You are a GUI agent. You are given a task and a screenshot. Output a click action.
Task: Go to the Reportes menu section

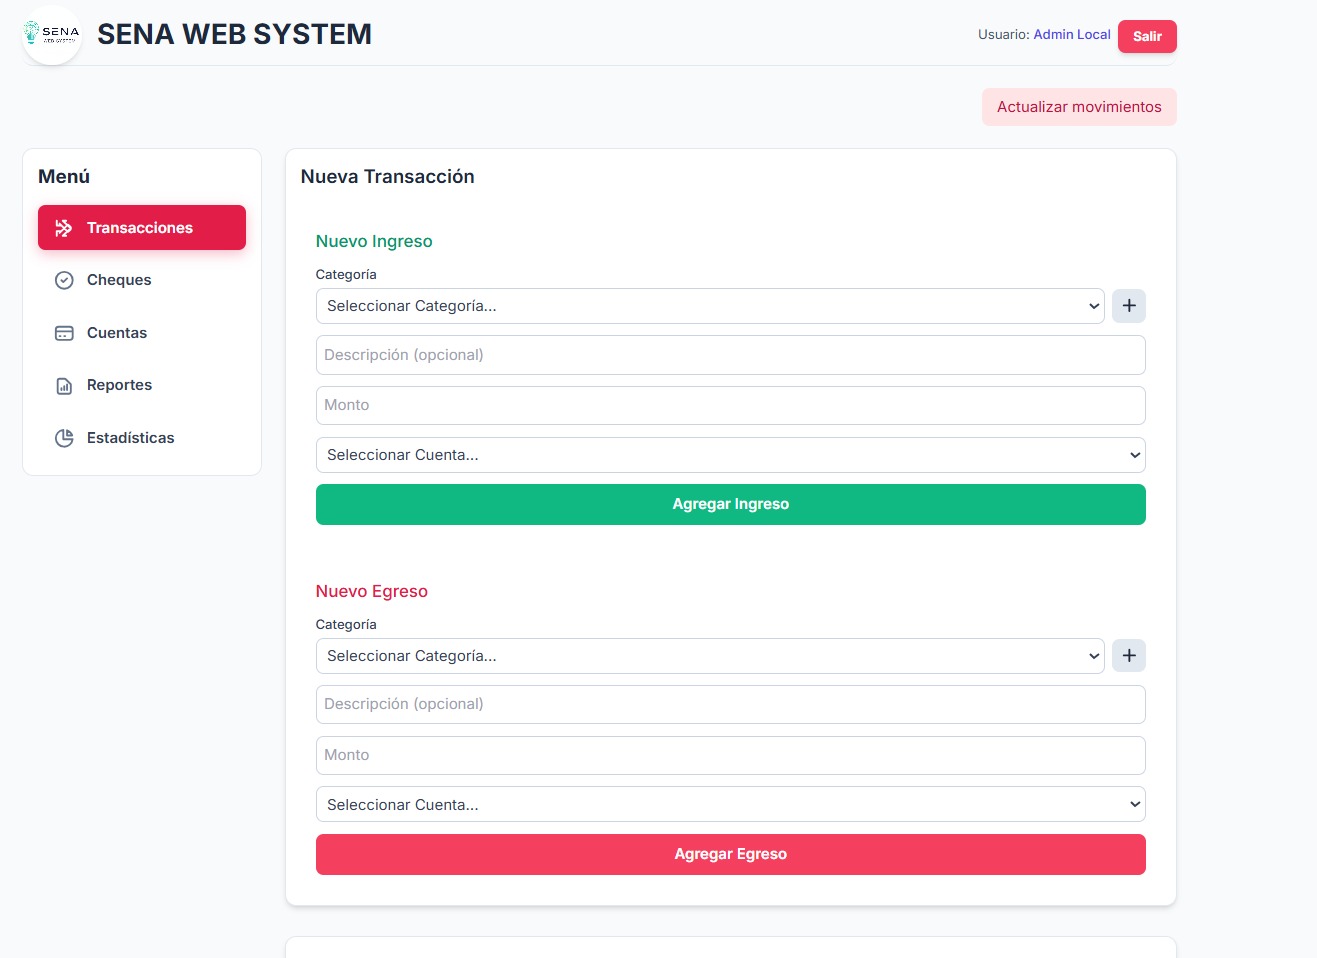click(119, 385)
